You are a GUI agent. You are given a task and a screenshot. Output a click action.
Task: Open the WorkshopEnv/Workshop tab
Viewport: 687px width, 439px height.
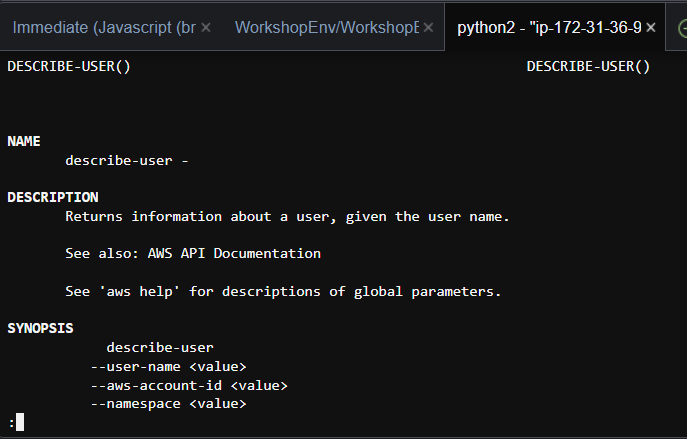pos(327,28)
